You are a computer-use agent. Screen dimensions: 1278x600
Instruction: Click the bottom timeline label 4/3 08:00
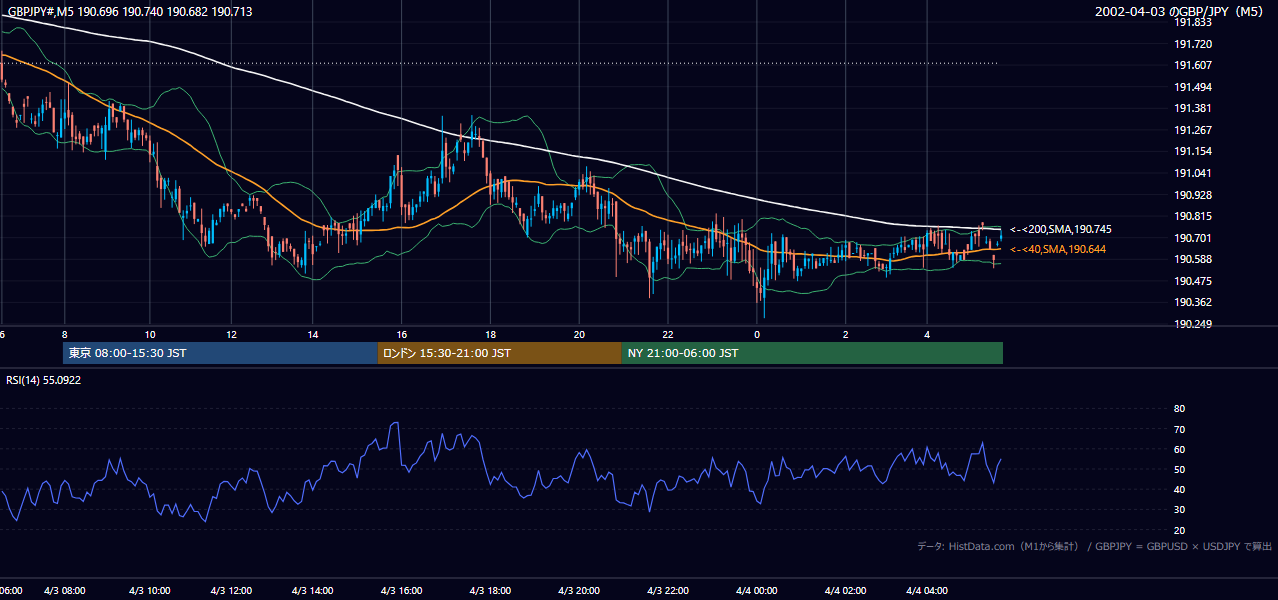click(65, 591)
